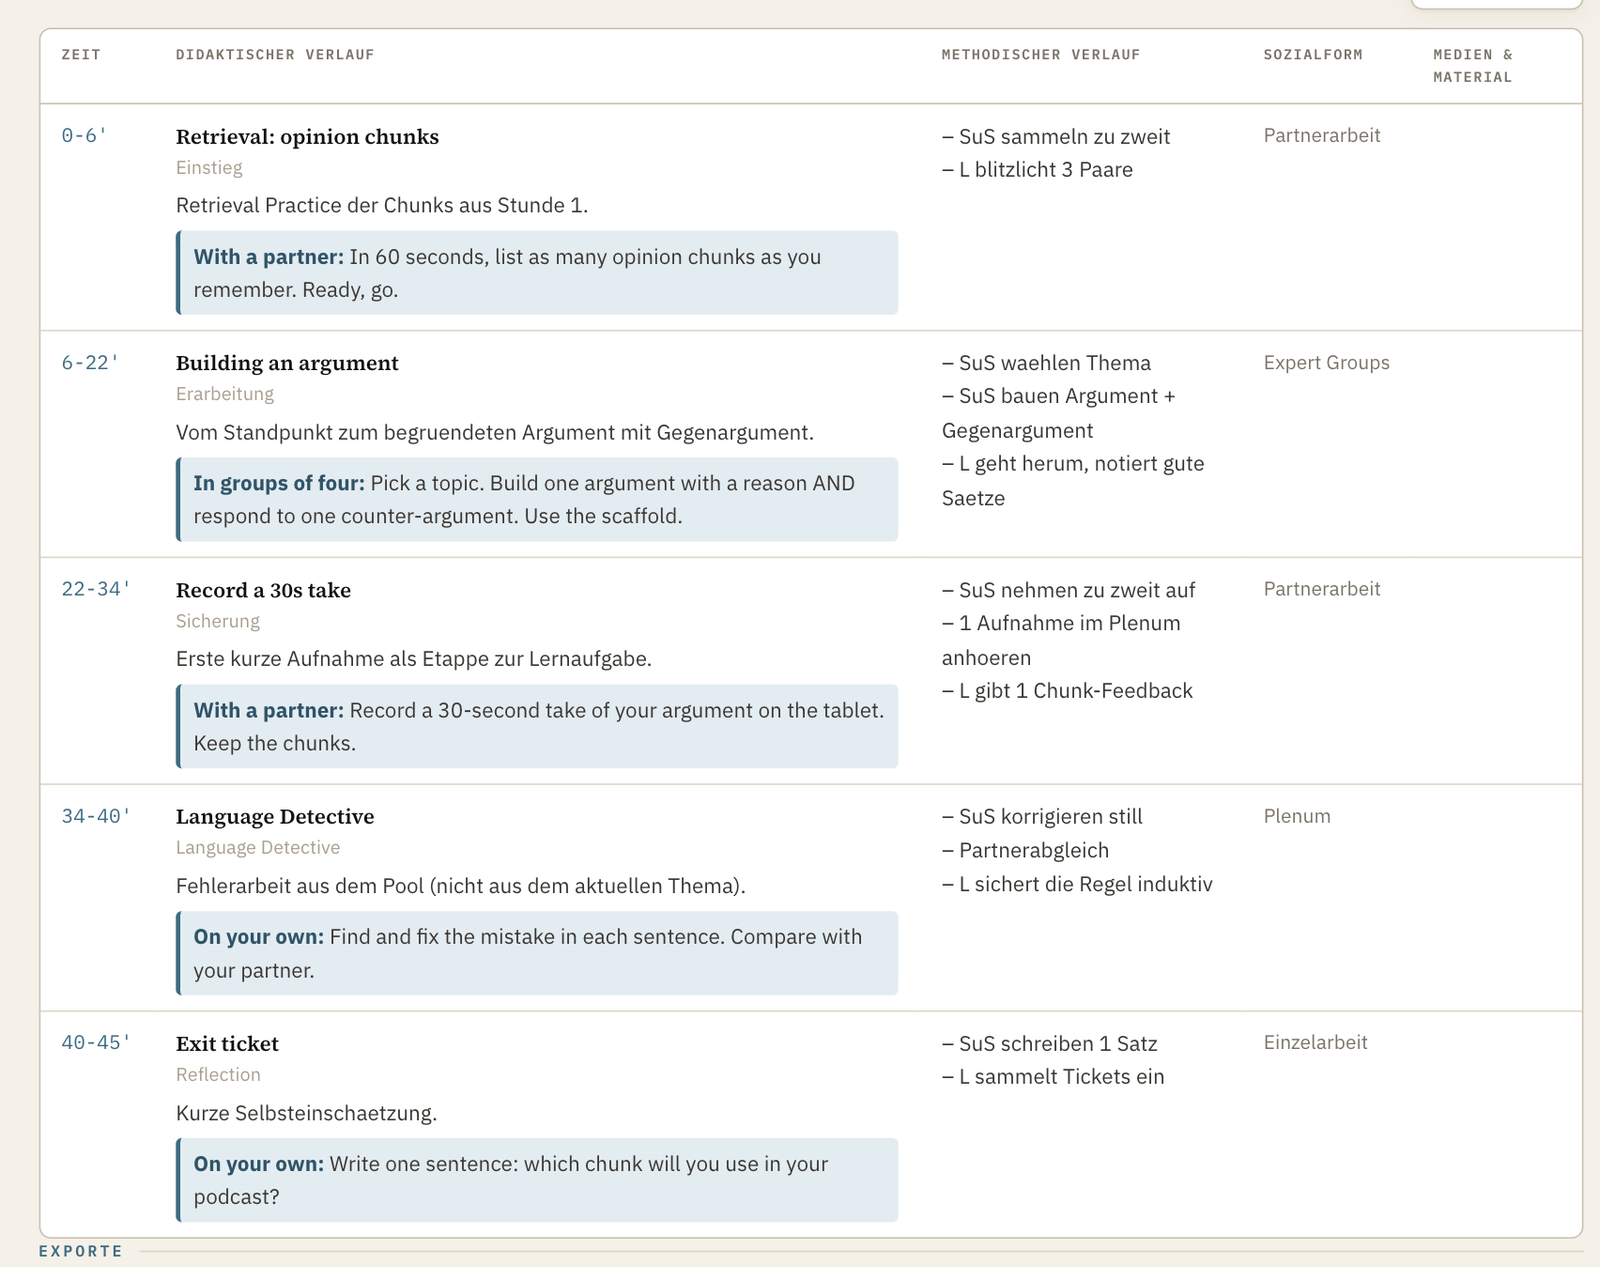Click the 'Exporte' section label
The image size is (1600, 1267).
pos(81,1251)
